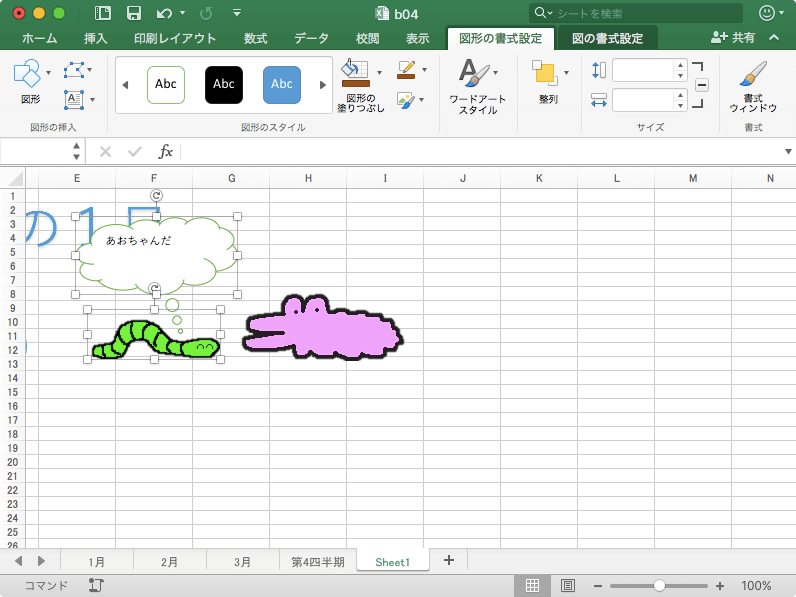Screen dimensions: 796x597
Task: Decrease shape width with down stepper
Action: tap(680, 105)
